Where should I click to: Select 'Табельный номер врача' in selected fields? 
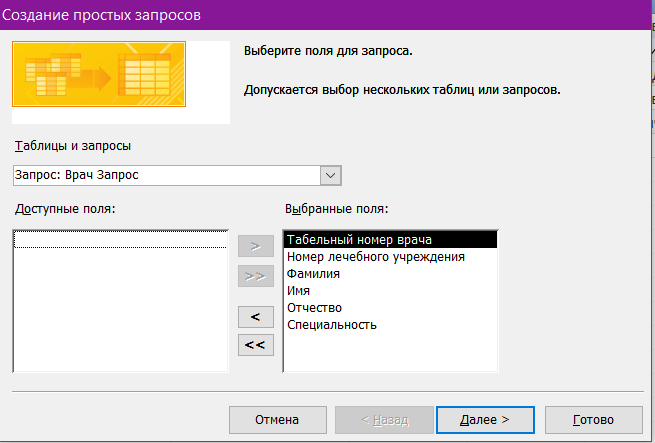click(391, 240)
